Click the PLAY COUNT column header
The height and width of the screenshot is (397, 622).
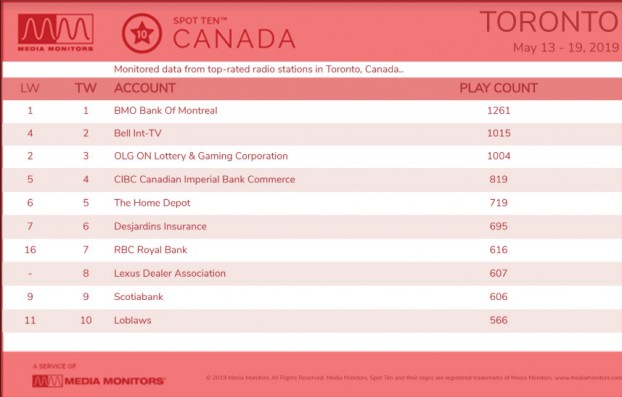(499, 88)
